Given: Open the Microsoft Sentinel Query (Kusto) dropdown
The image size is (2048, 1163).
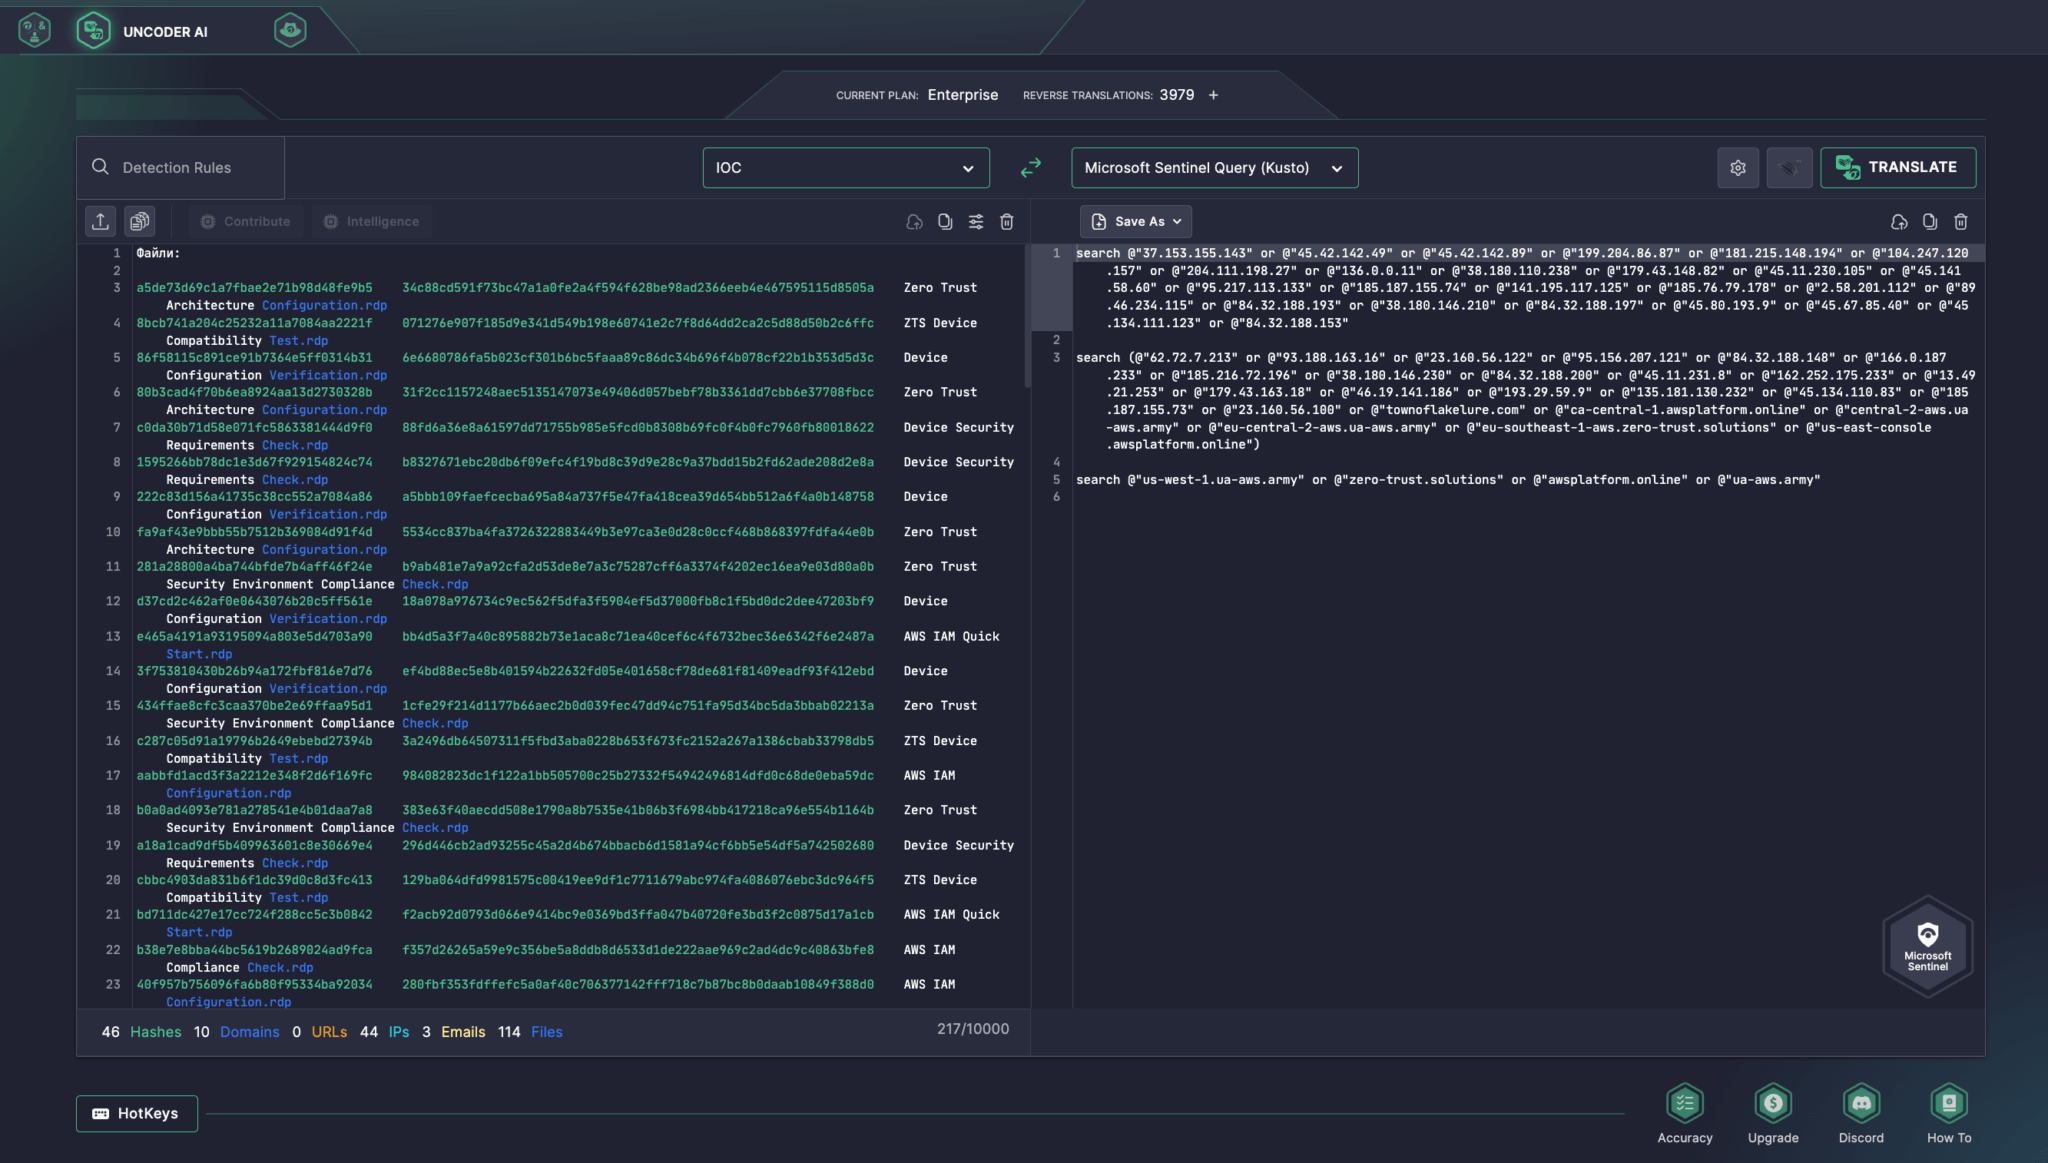Looking at the screenshot, I should tap(1213, 167).
